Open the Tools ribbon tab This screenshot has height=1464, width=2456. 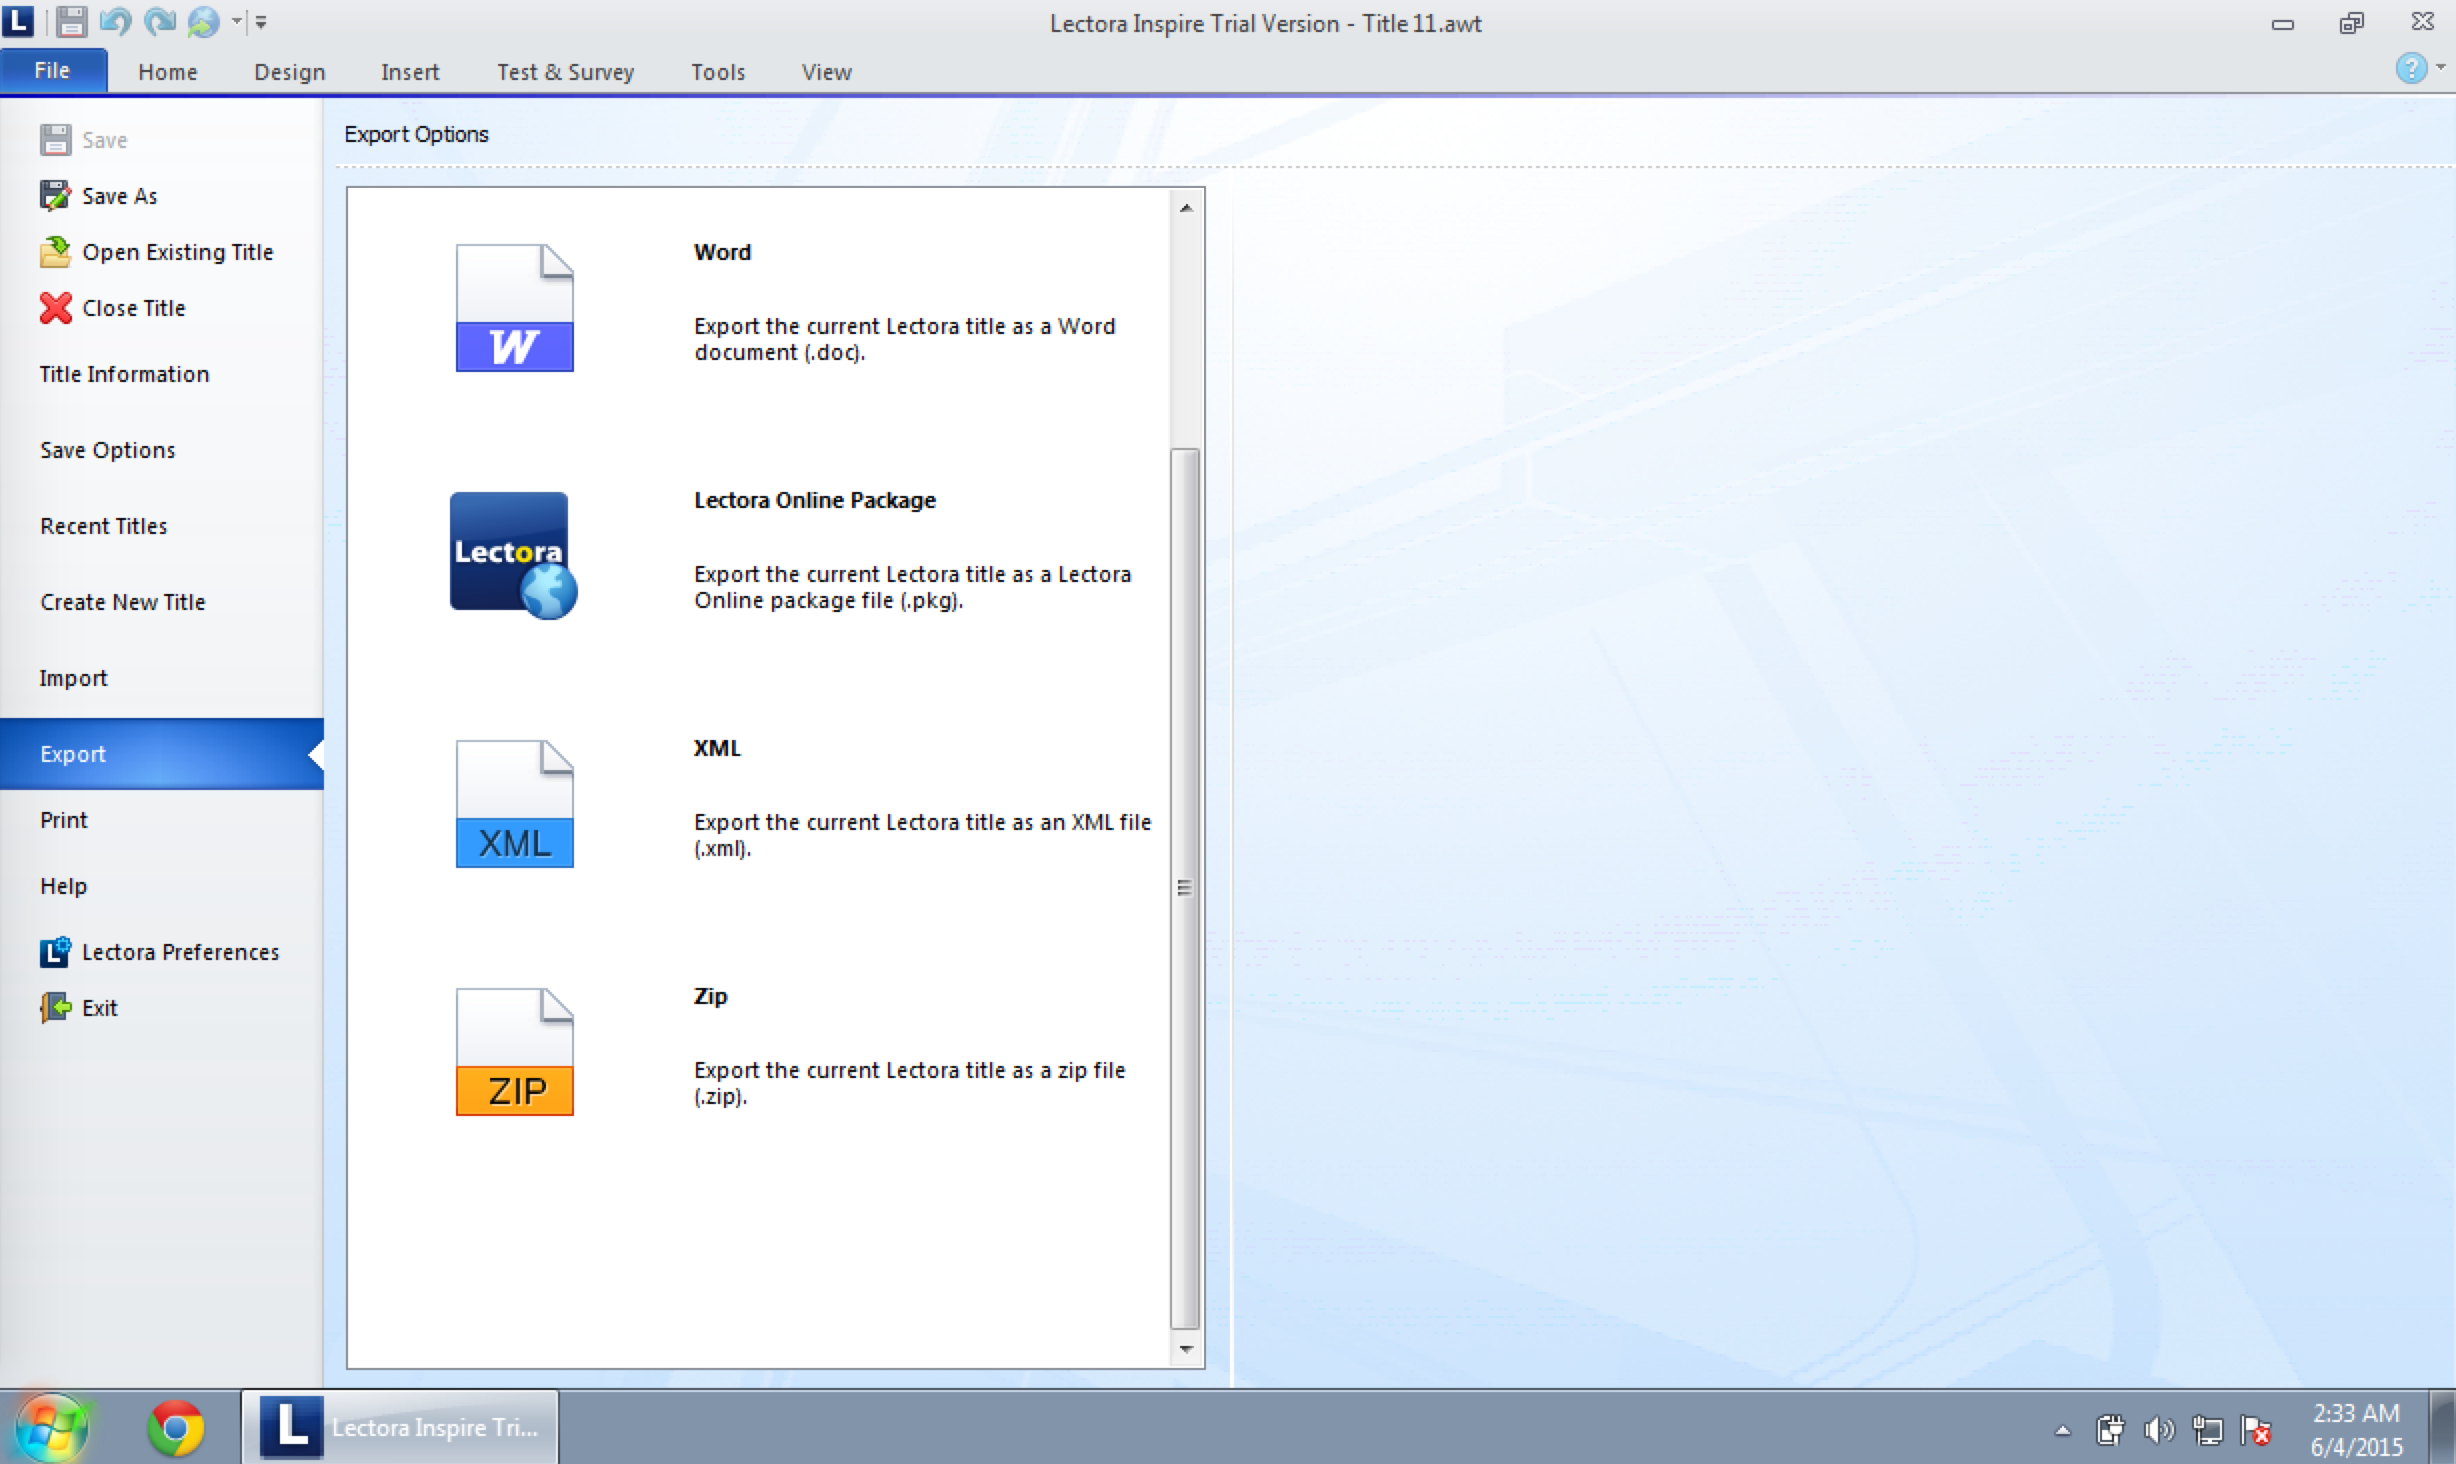coord(718,72)
